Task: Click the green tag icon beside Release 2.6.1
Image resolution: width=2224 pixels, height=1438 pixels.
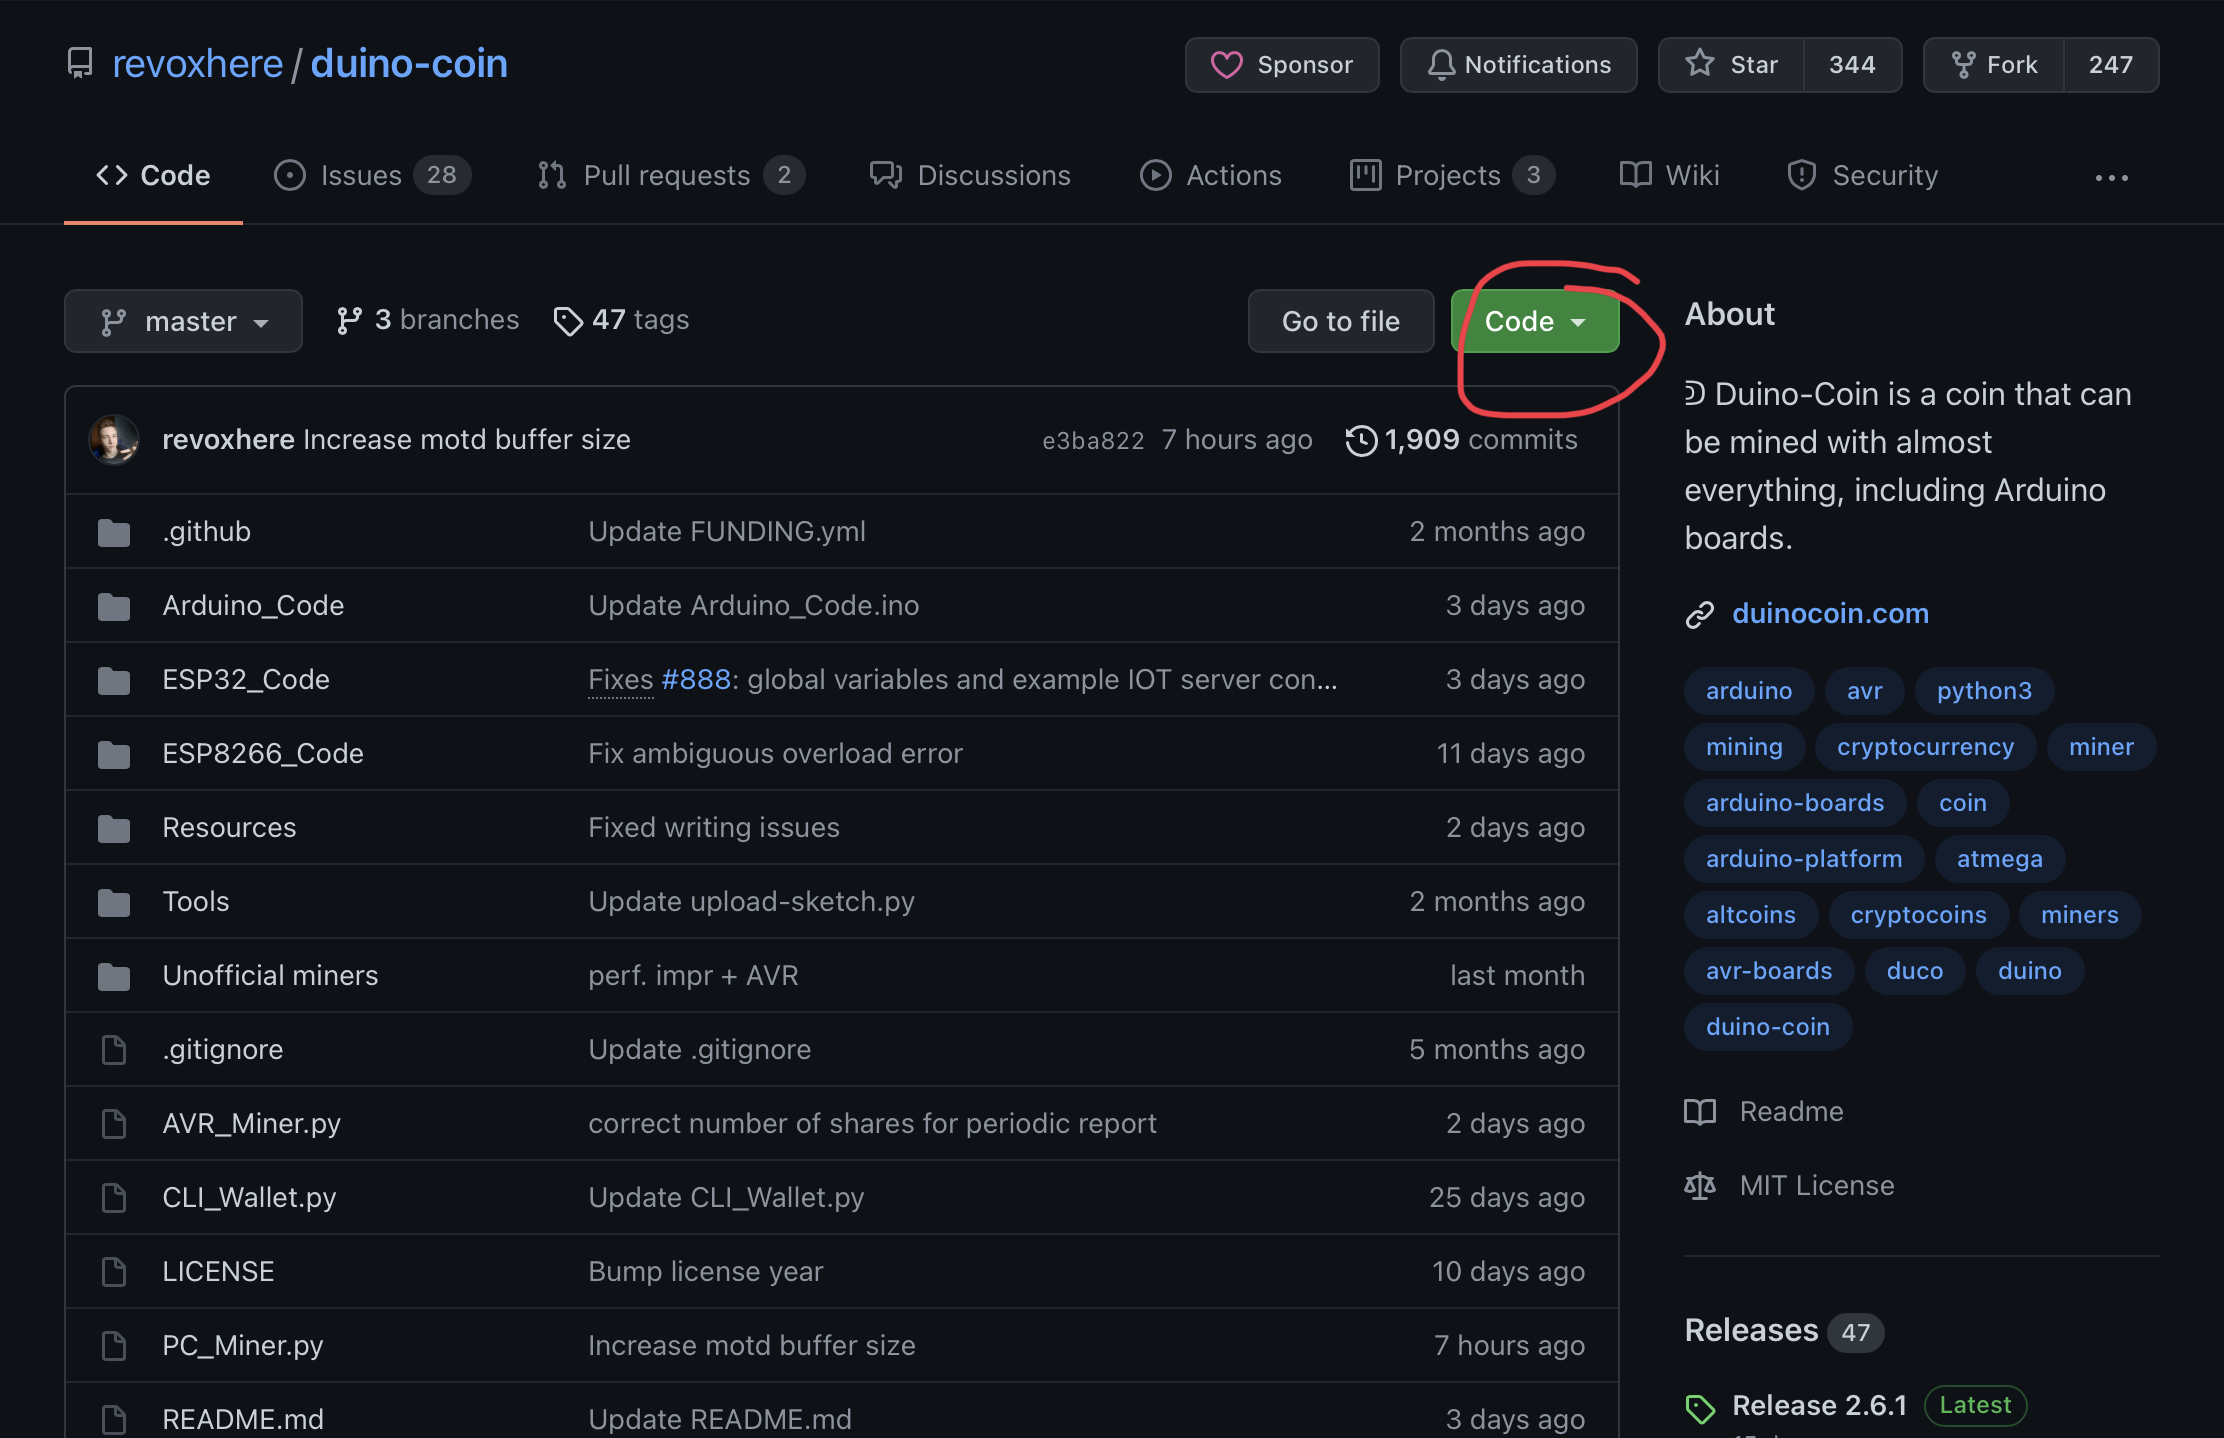Action: (x=1700, y=1407)
